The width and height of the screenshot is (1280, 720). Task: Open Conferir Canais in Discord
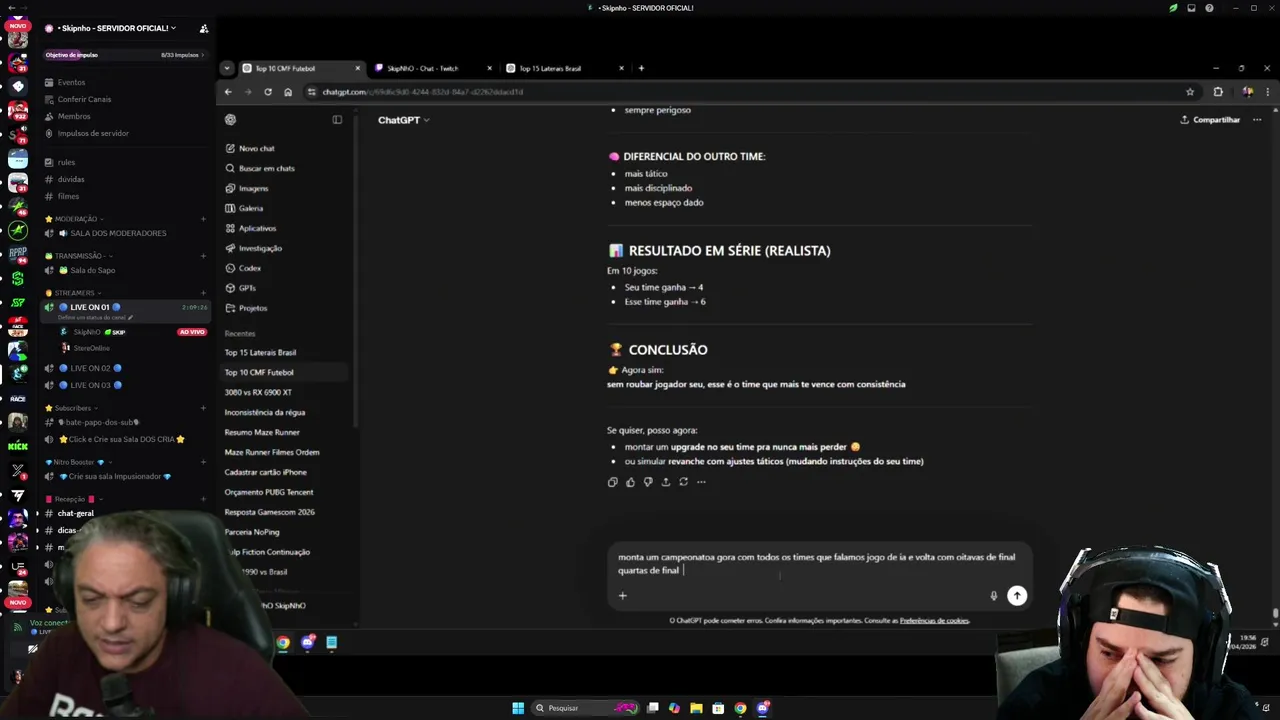pos(84,99)
